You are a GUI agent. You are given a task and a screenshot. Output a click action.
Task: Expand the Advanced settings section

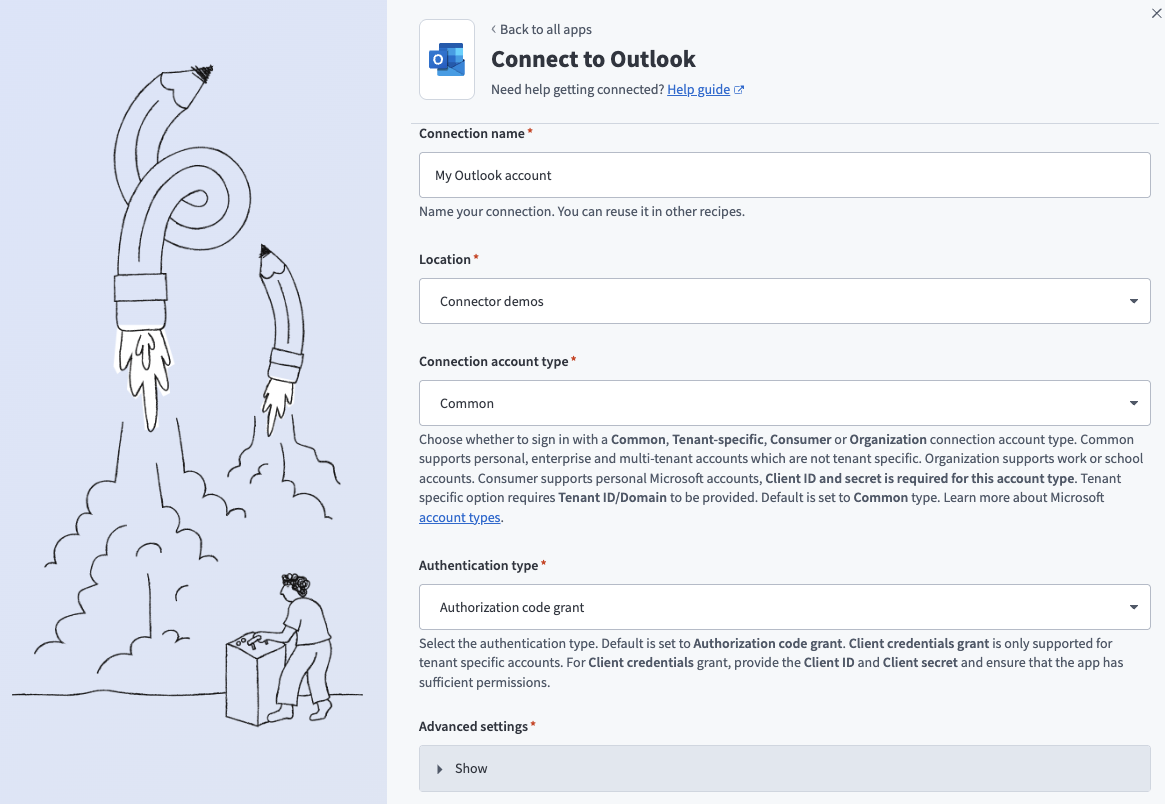tap(785, 768)
